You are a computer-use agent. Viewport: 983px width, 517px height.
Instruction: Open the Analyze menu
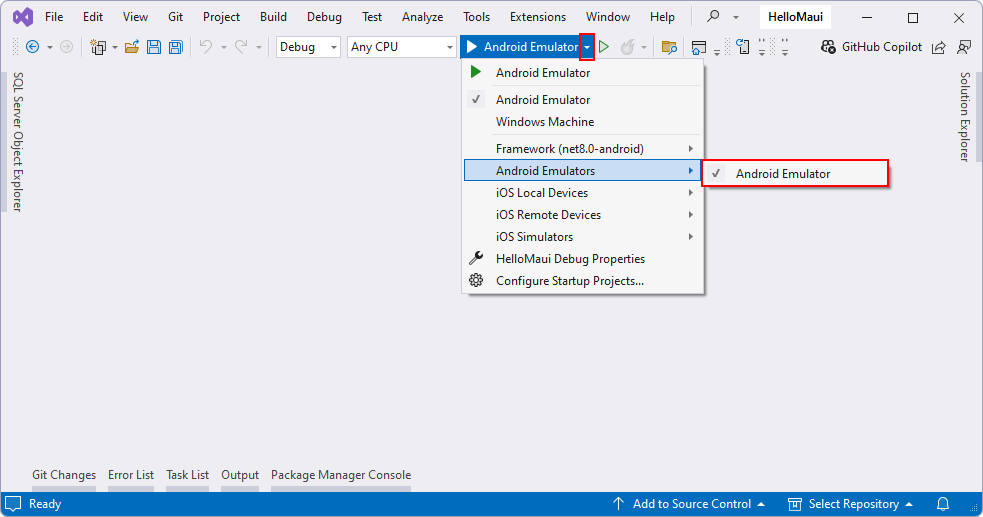[423, 17]
